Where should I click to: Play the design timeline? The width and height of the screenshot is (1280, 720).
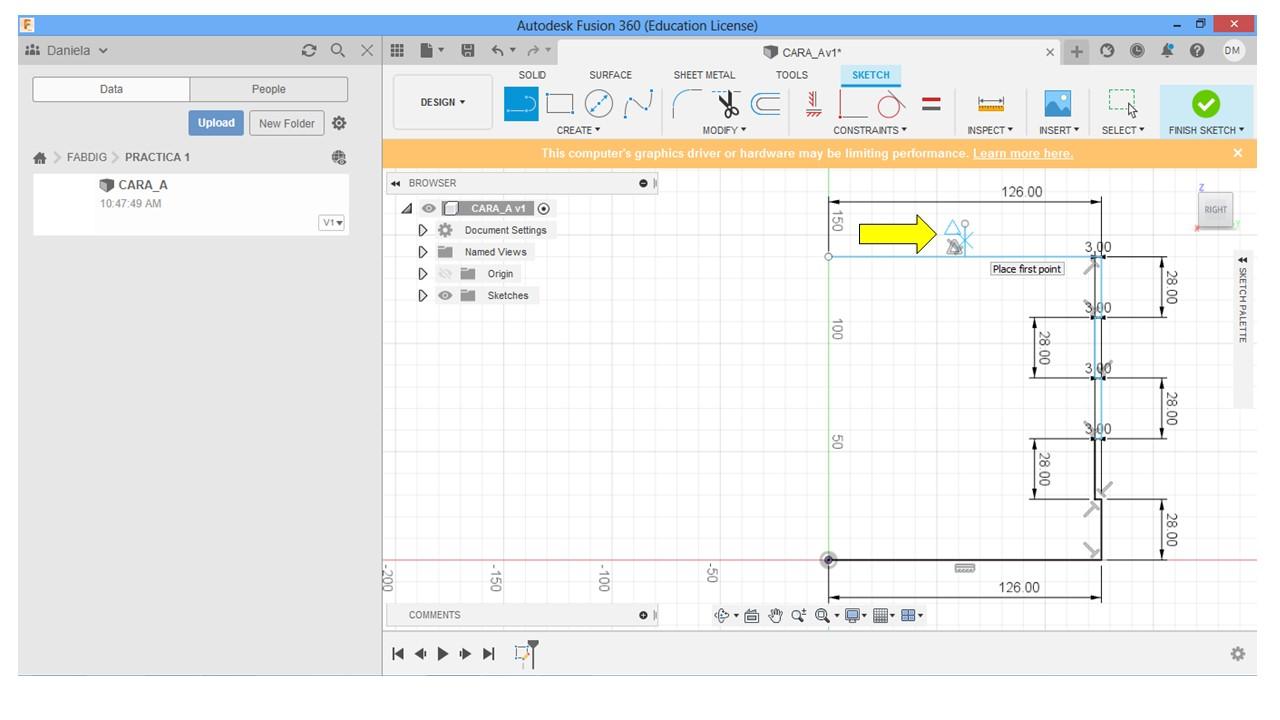[443, 653]
